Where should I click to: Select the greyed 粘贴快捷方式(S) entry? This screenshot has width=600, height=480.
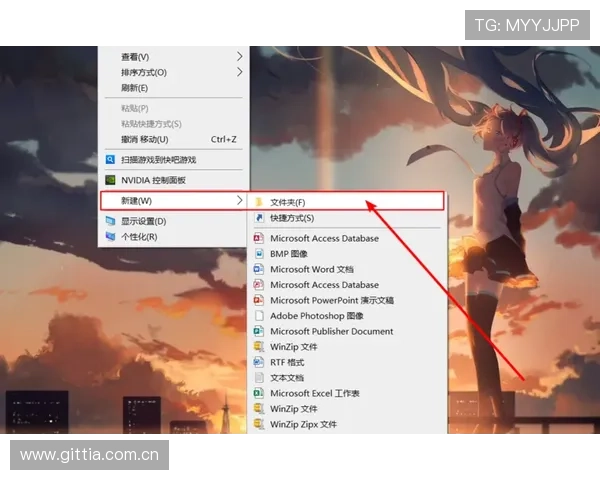point(174,124)
